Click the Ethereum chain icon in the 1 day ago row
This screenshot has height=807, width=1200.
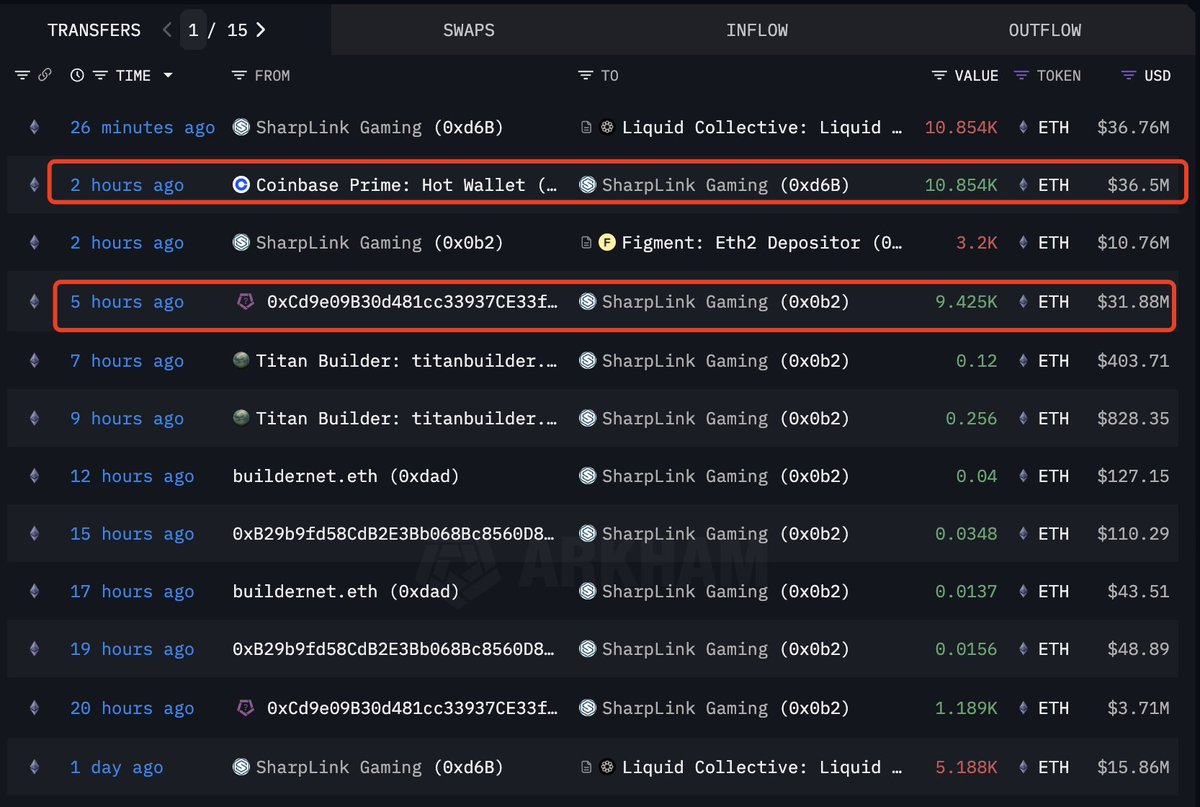click(35, 767)
